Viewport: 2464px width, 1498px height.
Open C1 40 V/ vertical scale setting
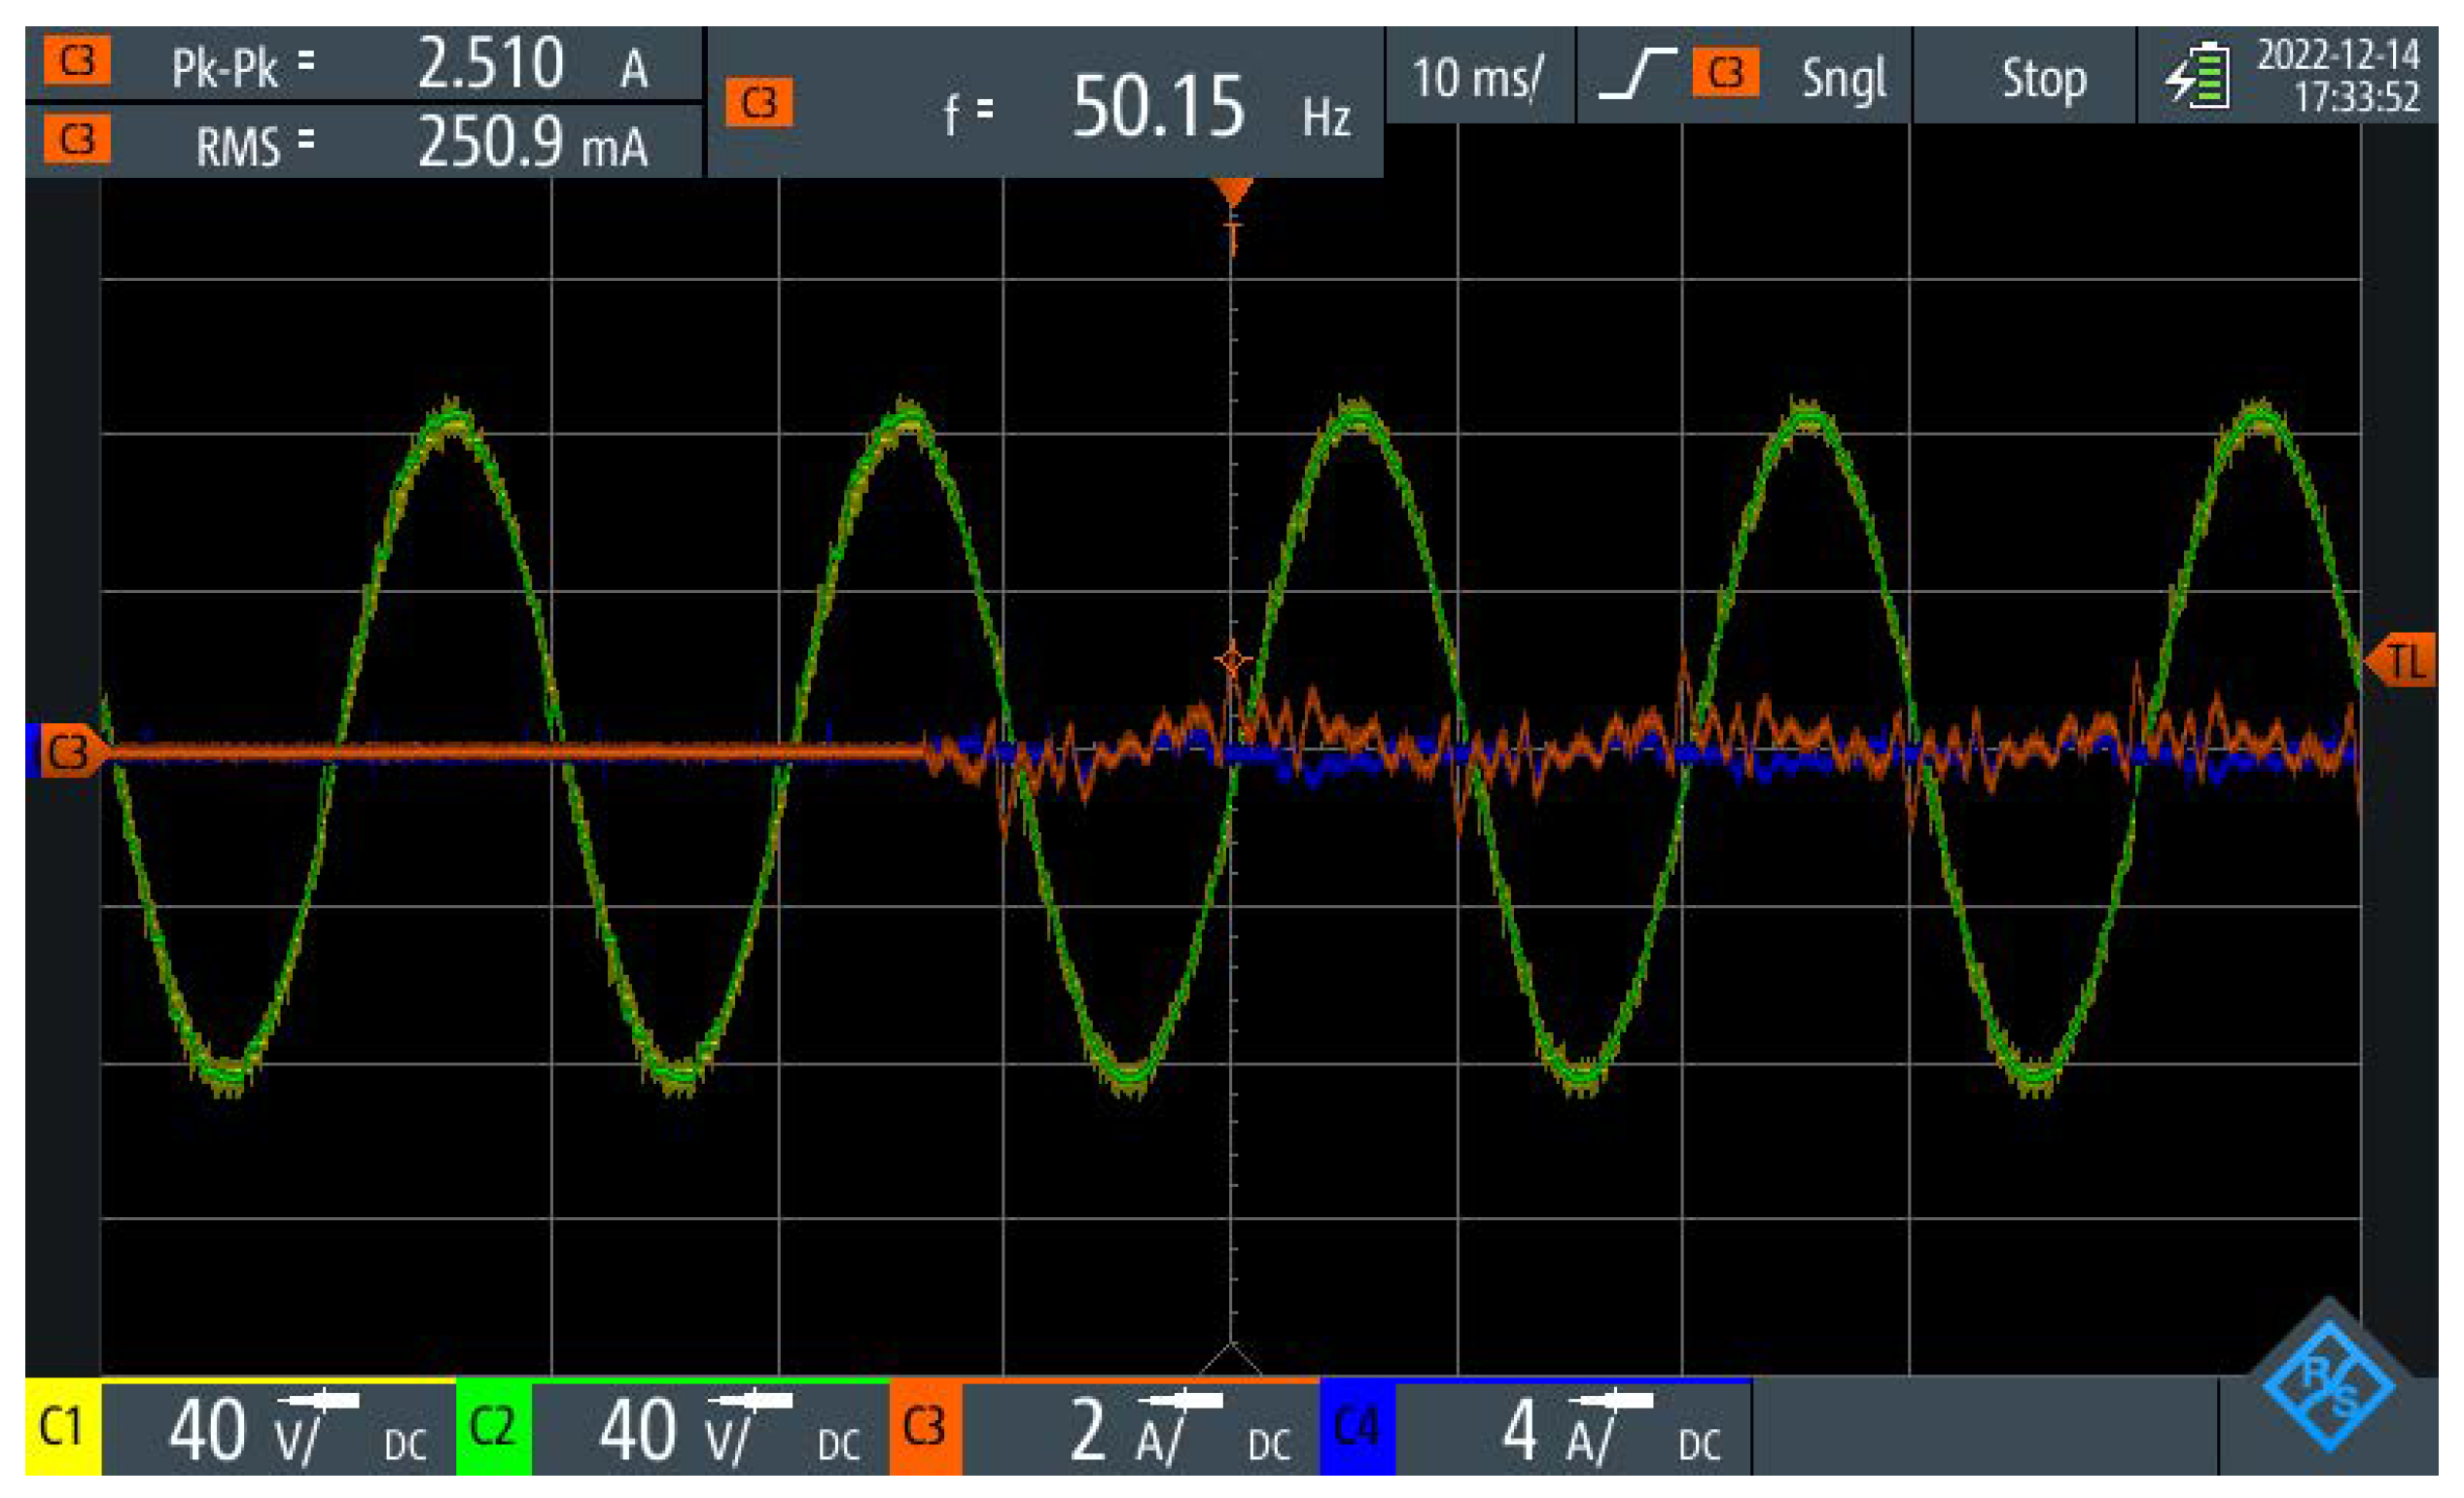point(244,1431)
